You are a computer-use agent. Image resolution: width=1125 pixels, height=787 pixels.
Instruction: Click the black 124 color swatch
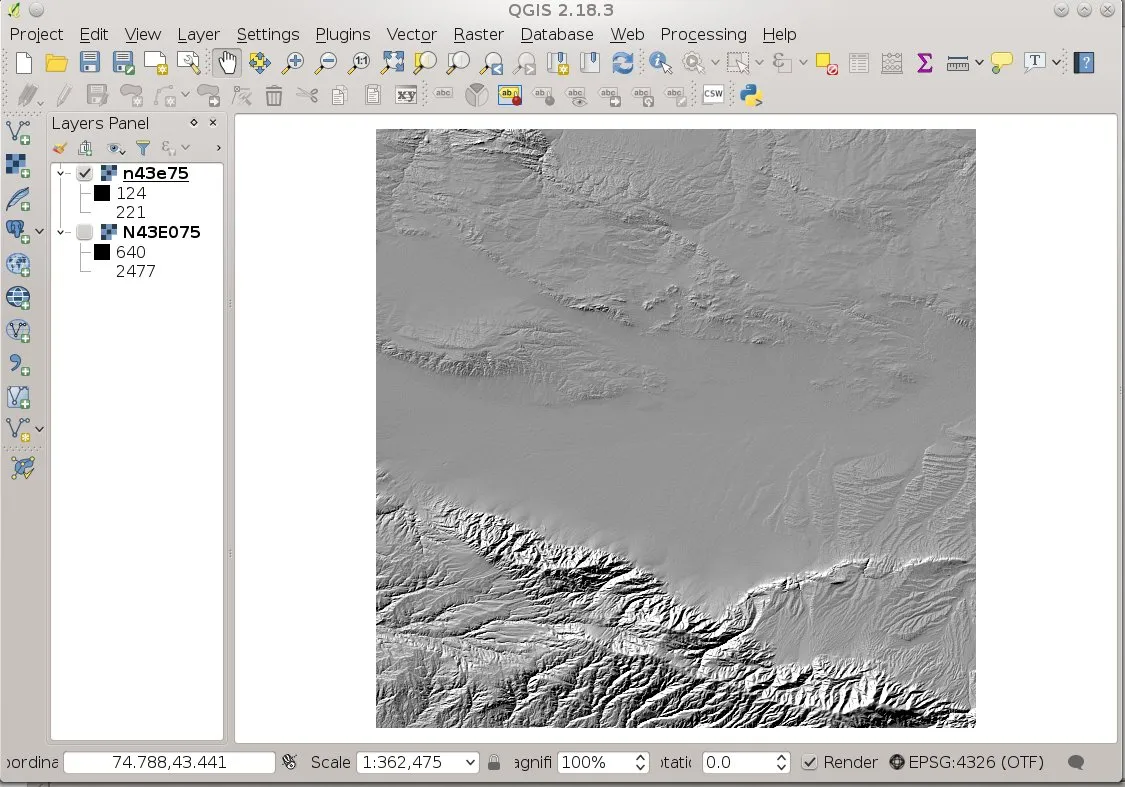[x=102, y=193]
